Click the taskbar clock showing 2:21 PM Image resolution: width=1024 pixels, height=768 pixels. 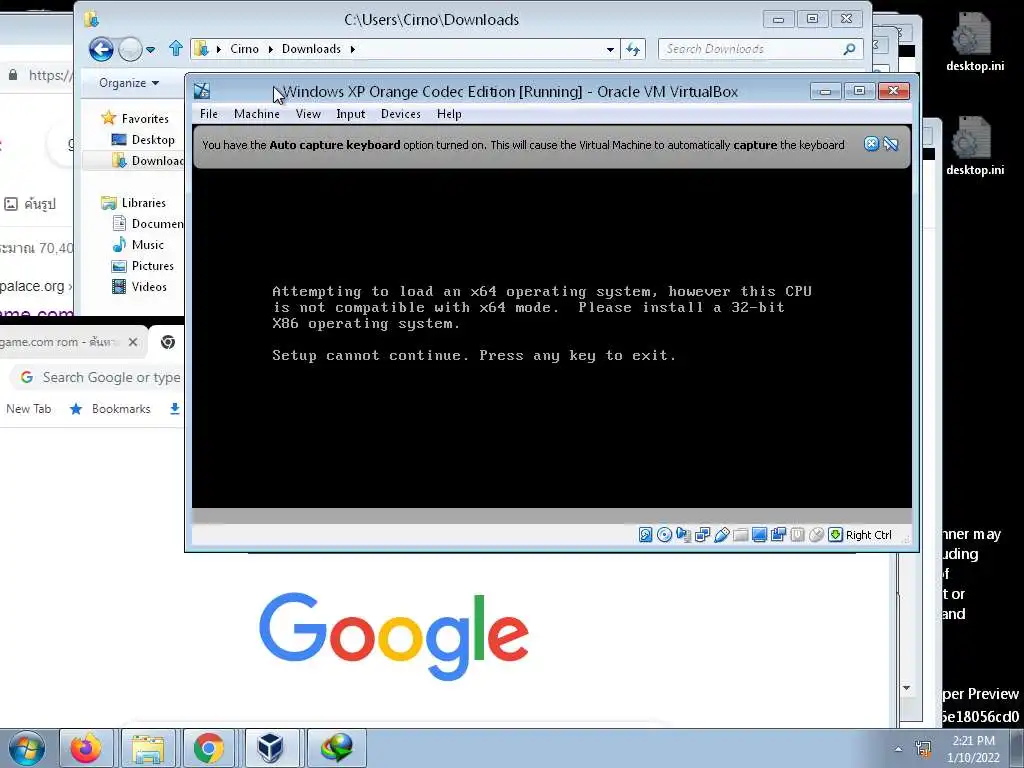tap(973, 749)
